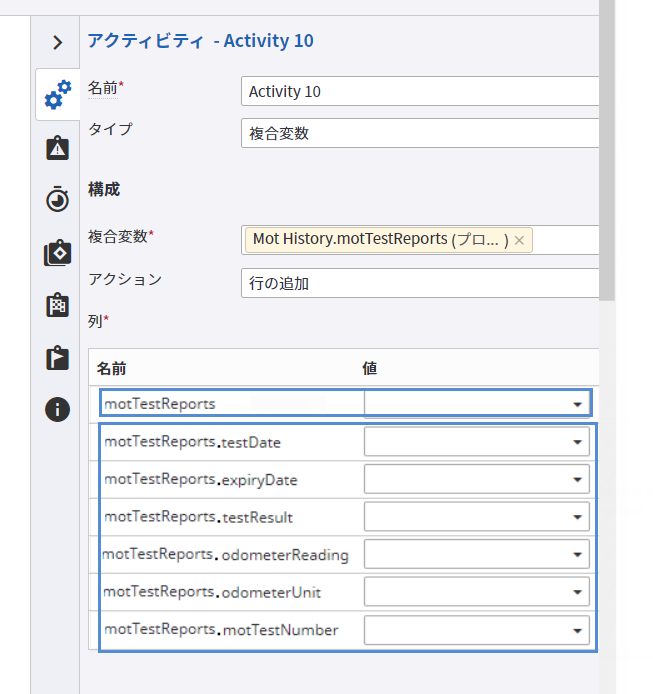Click the 名前 field containing Activity 10
The height and width of the screenshot is (694, 653).
point(420,91)
